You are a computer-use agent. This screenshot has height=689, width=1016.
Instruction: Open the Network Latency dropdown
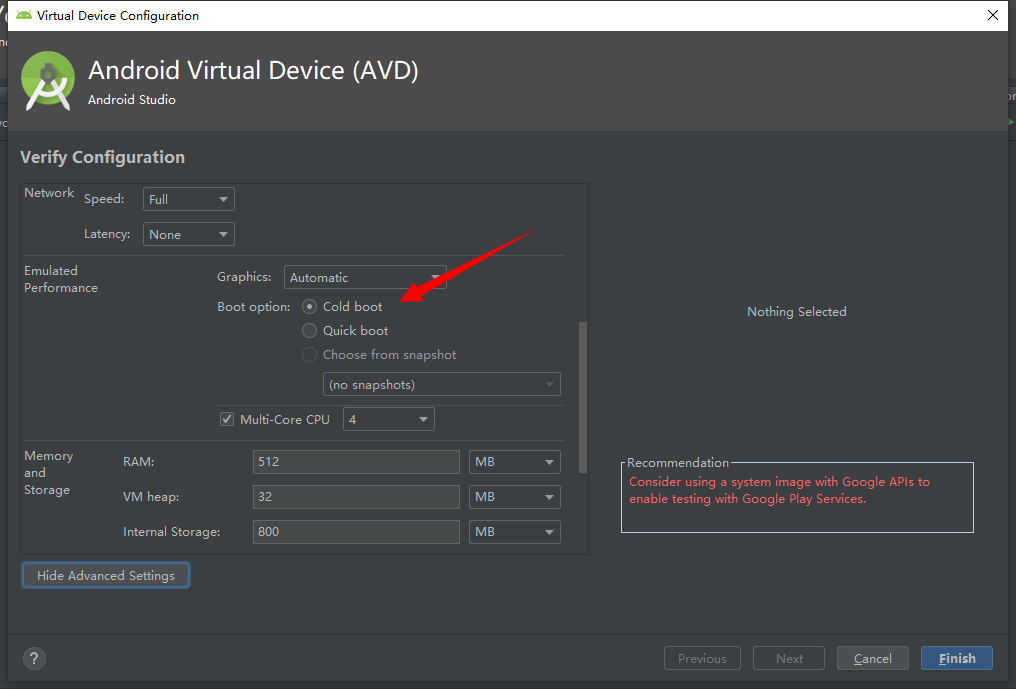click(189, 234)
